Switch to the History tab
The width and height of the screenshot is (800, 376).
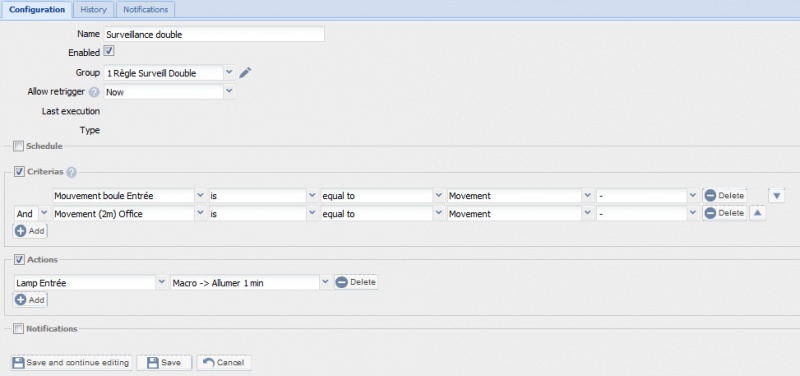[93, 10]
